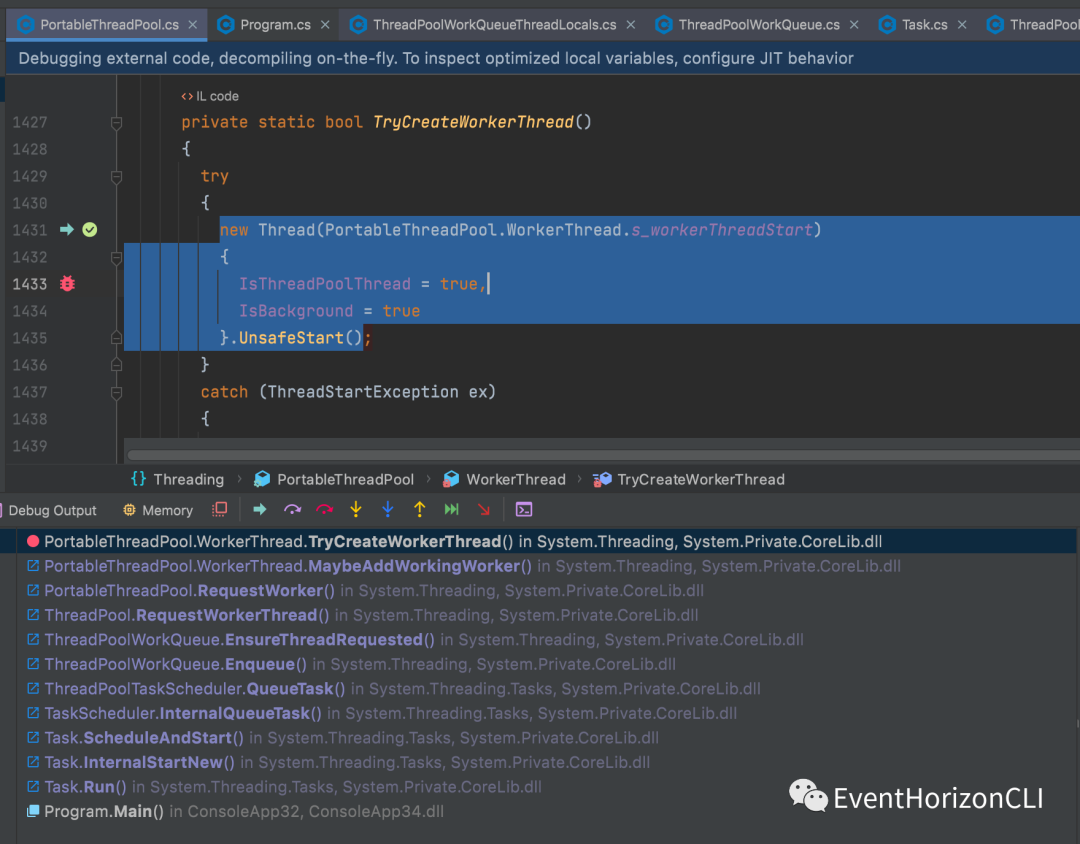Select the TryCreateWorkerThread() stack frame

click(x=537, y=542)
